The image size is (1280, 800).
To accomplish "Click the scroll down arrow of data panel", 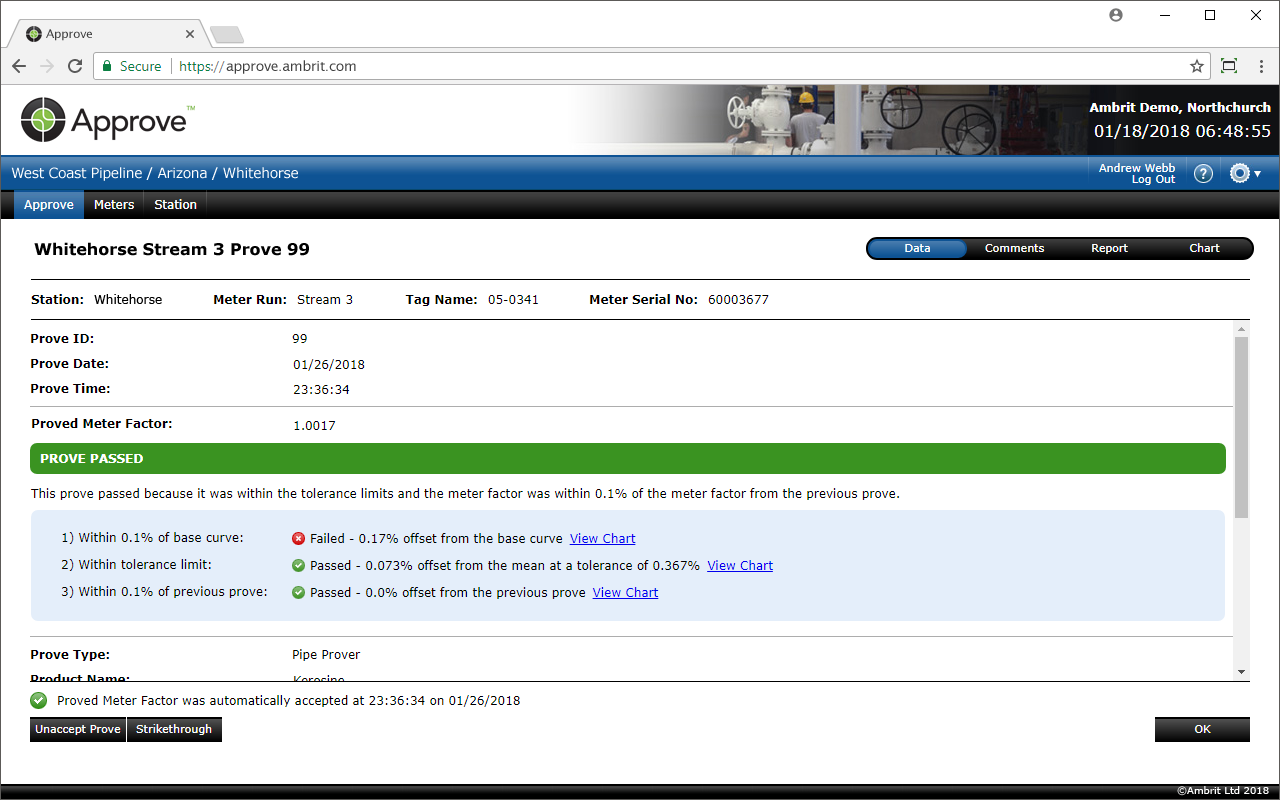I will tap(1241, 672).
